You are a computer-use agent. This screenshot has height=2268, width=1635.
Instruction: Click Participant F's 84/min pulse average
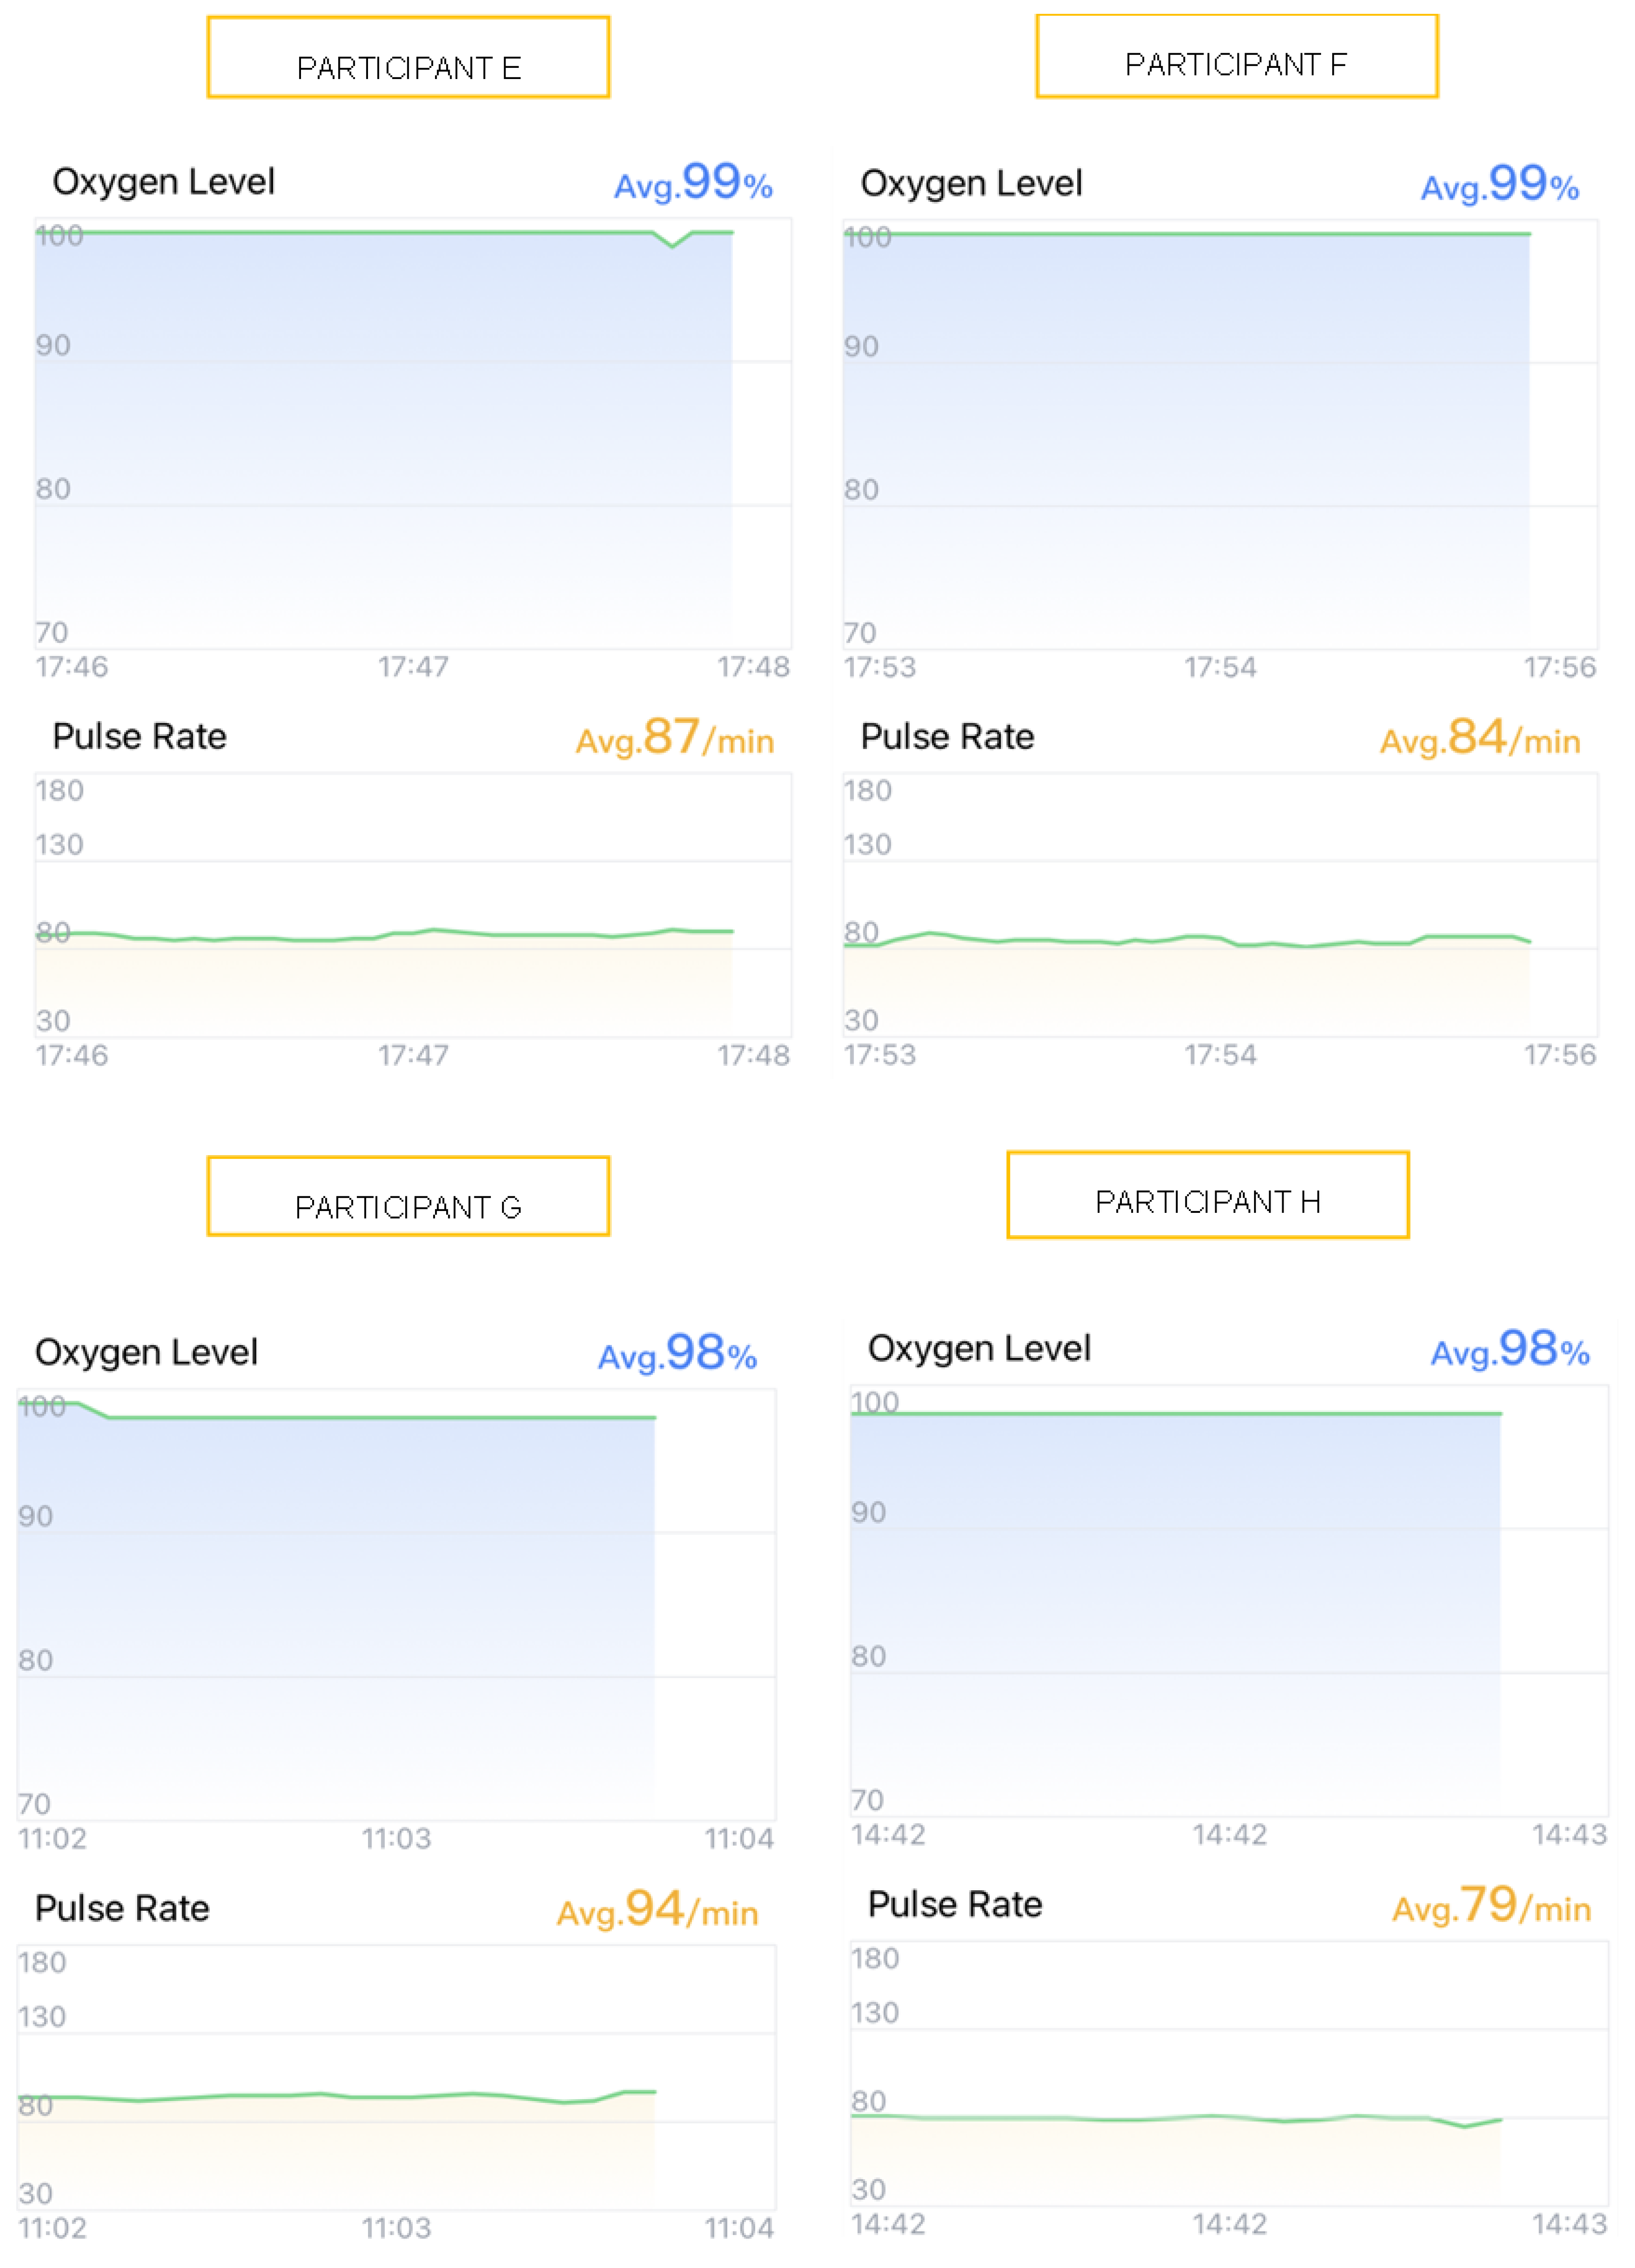click(1480, 738)
